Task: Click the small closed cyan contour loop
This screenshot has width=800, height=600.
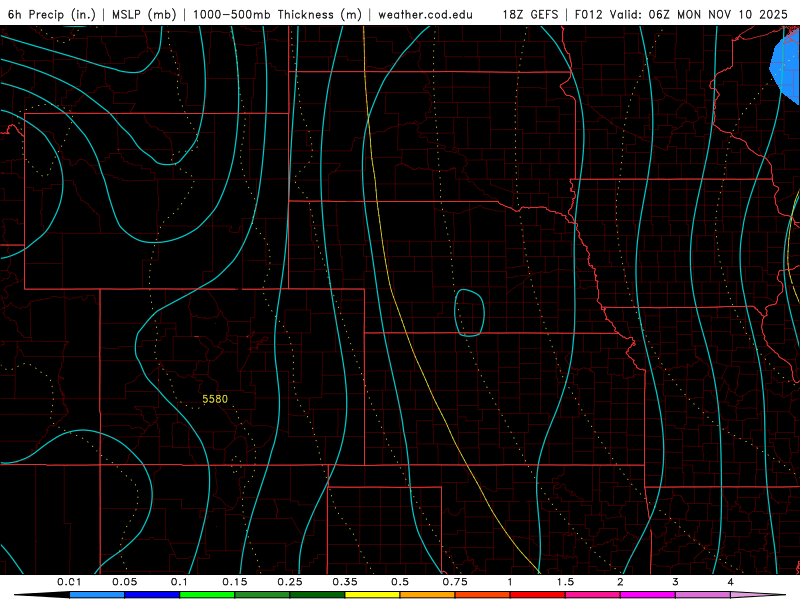Action: click(x=469, y=313)
